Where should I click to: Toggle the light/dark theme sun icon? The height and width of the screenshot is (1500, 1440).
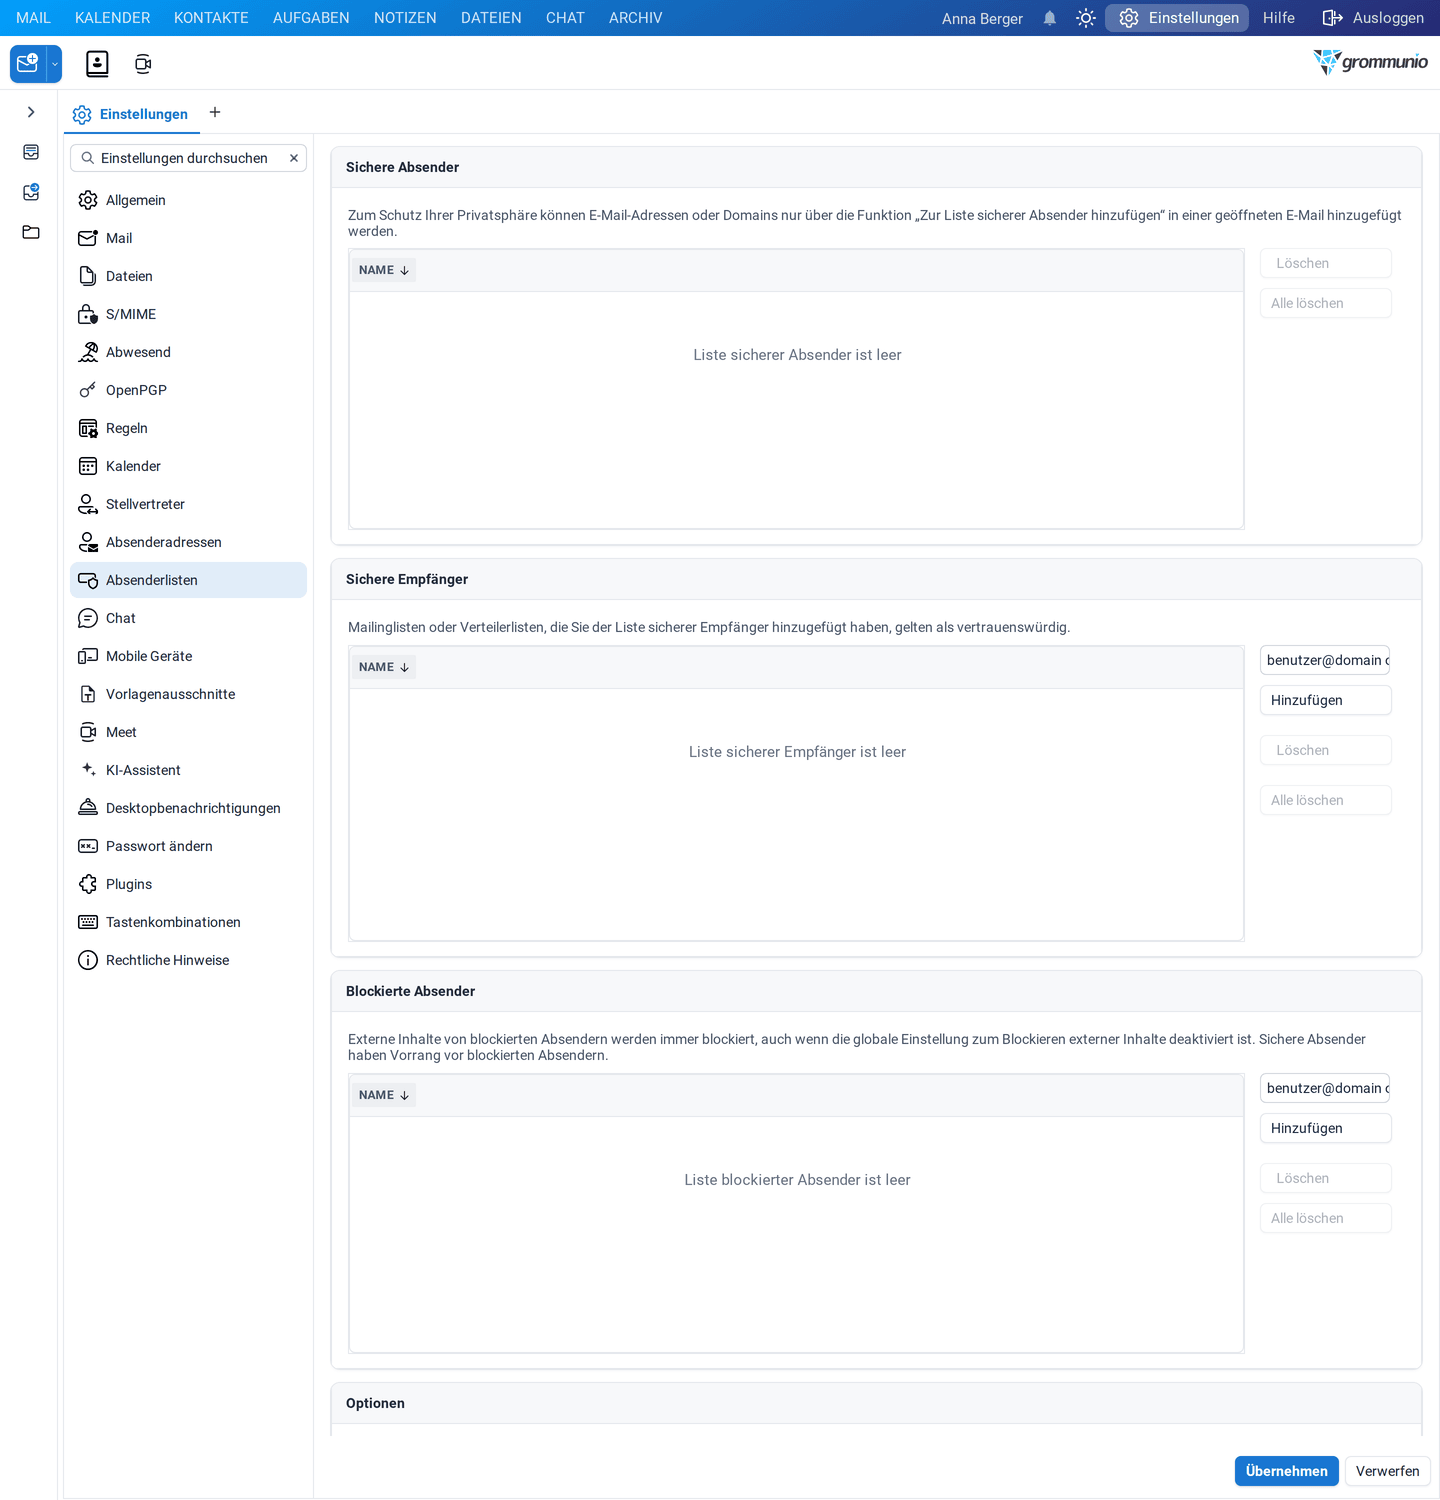coord(1086,18)
